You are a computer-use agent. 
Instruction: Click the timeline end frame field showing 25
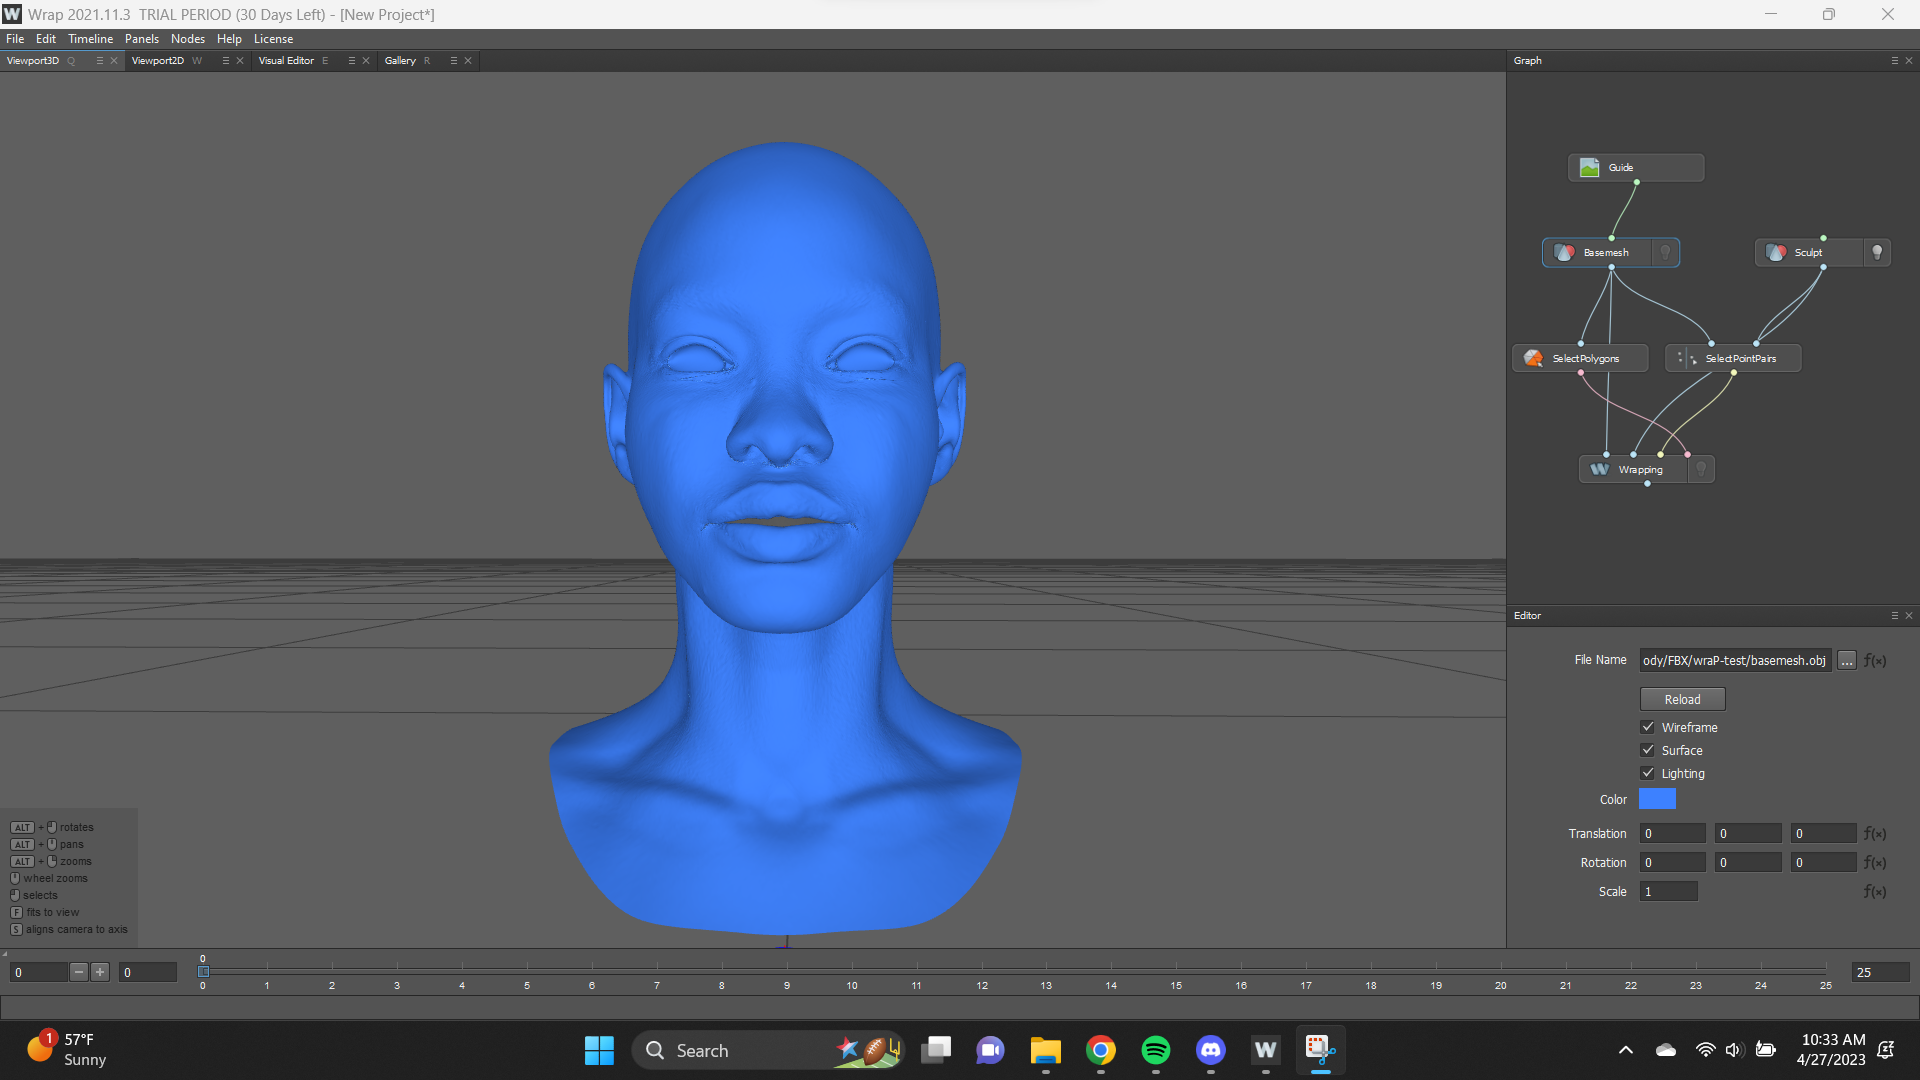point(1880,972)
